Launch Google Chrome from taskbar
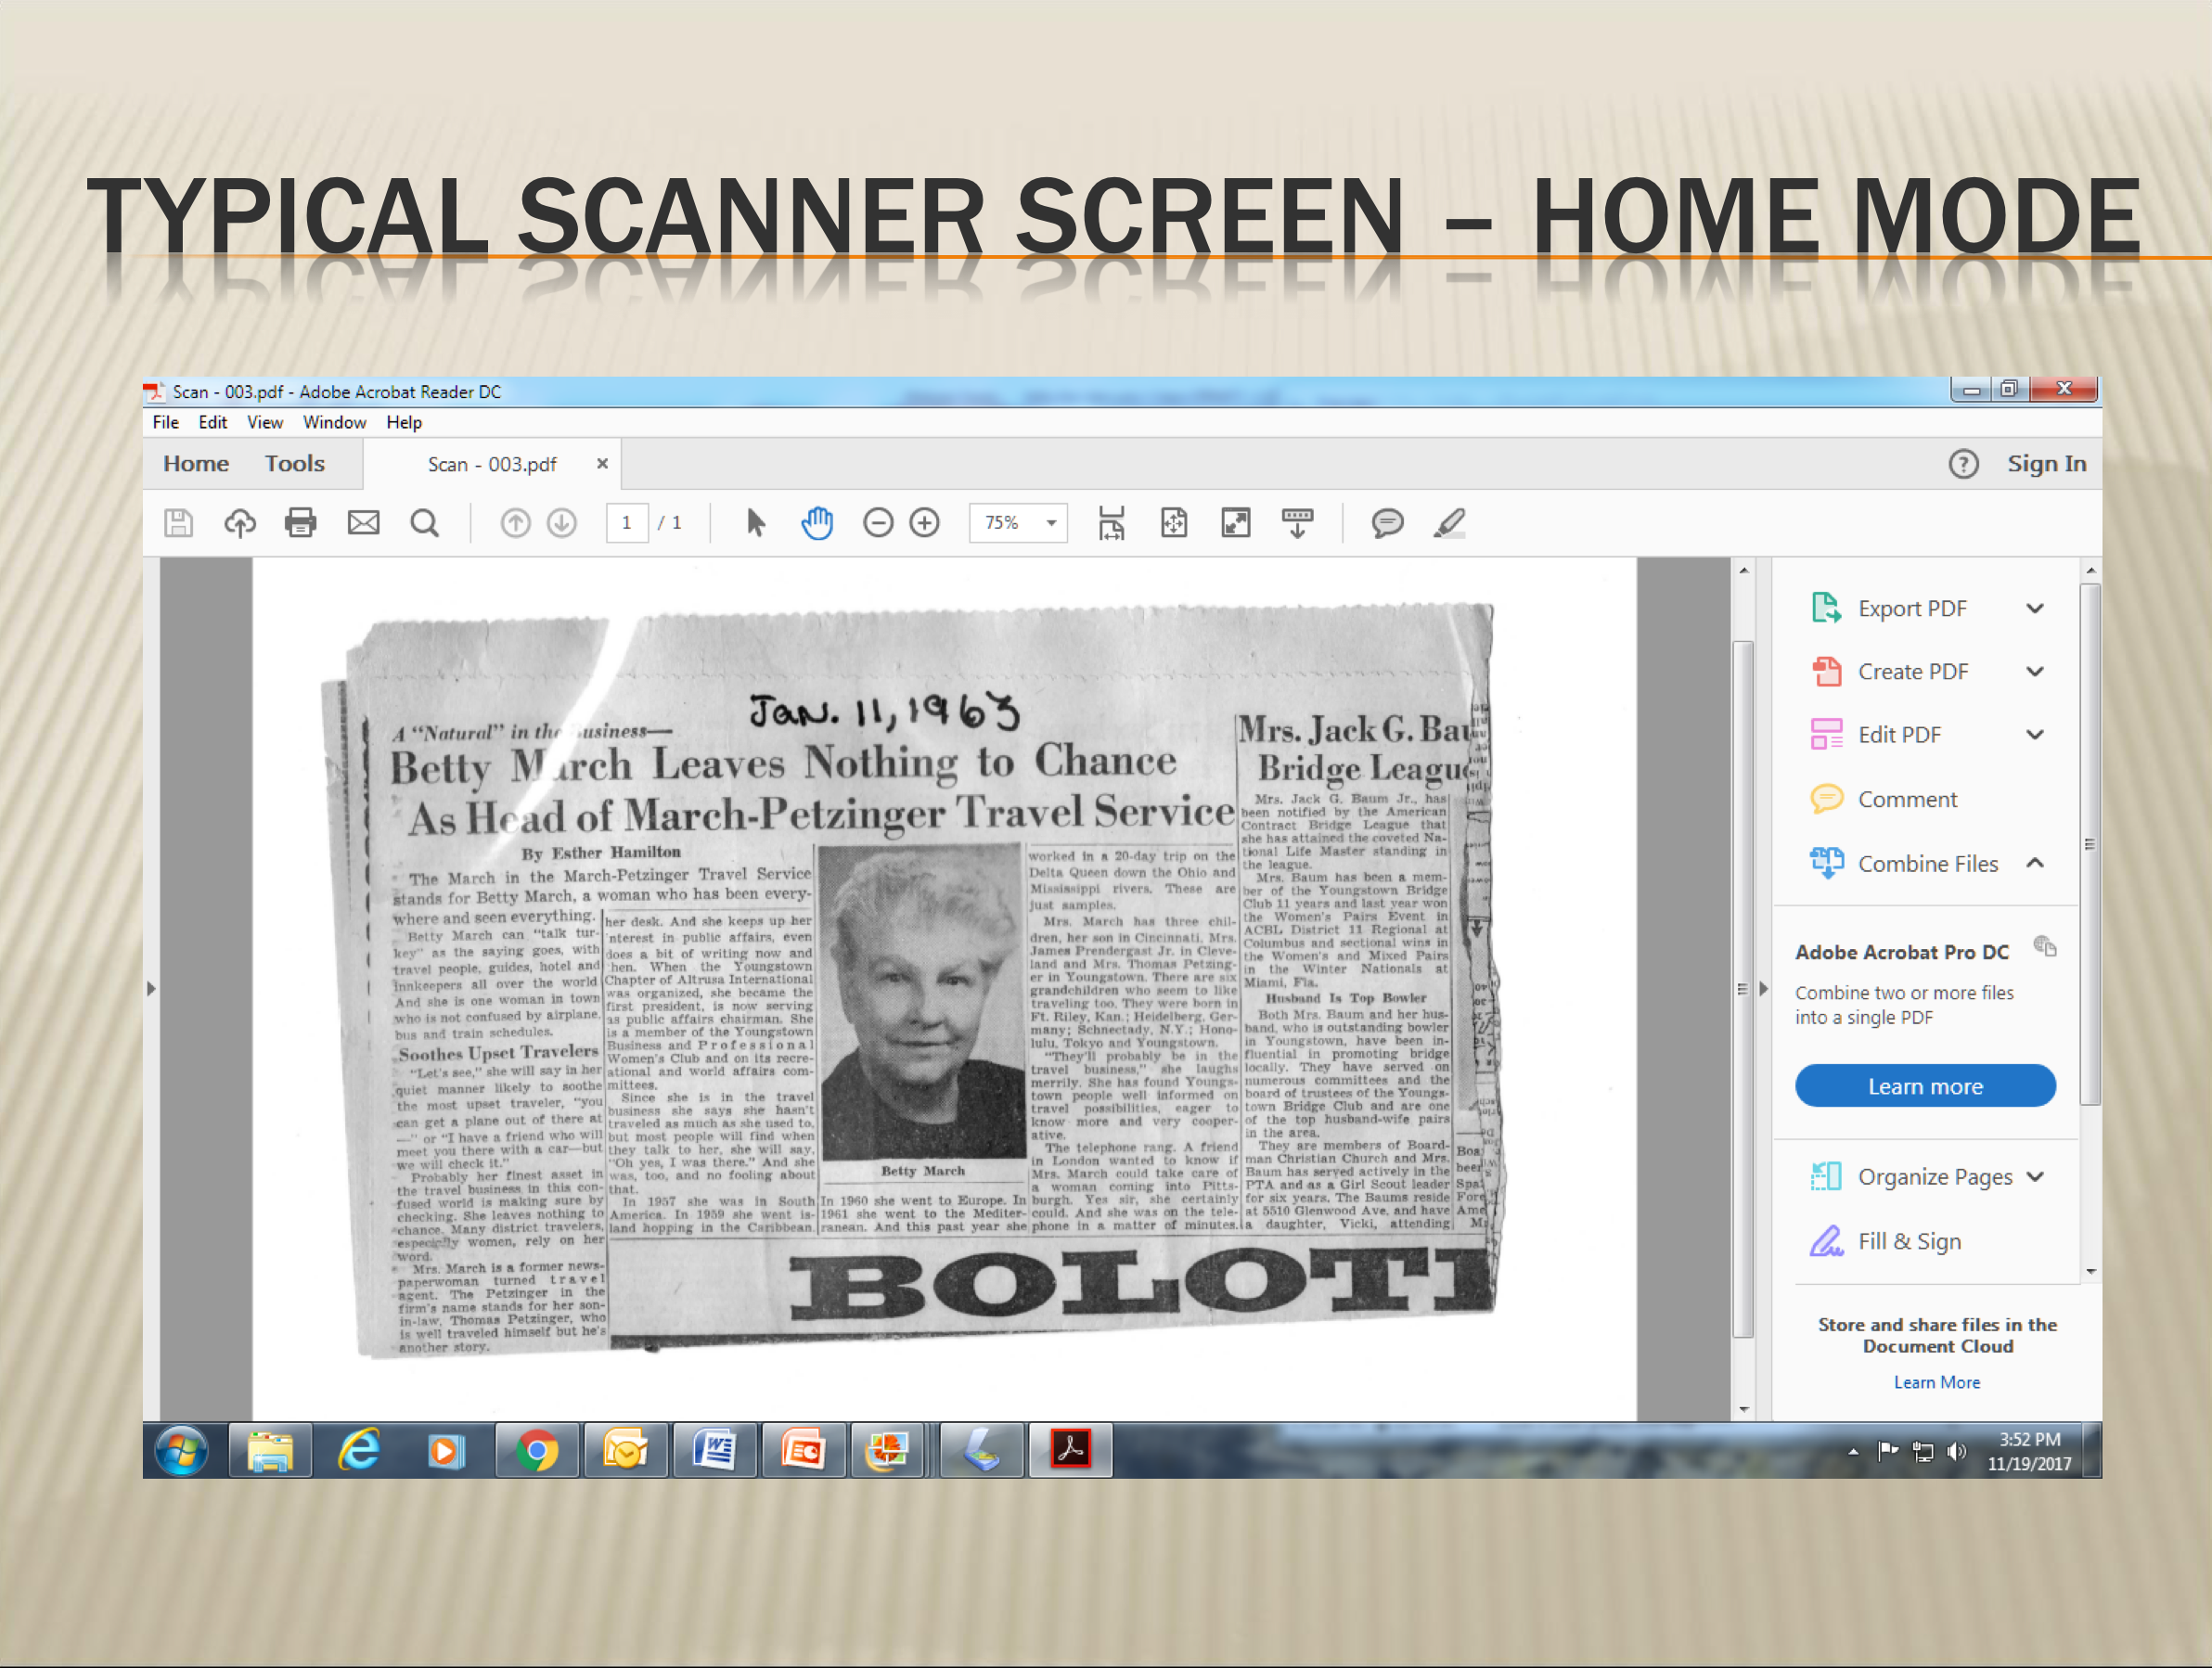The image size is (2212, 1668). (x=537, y=1452)
